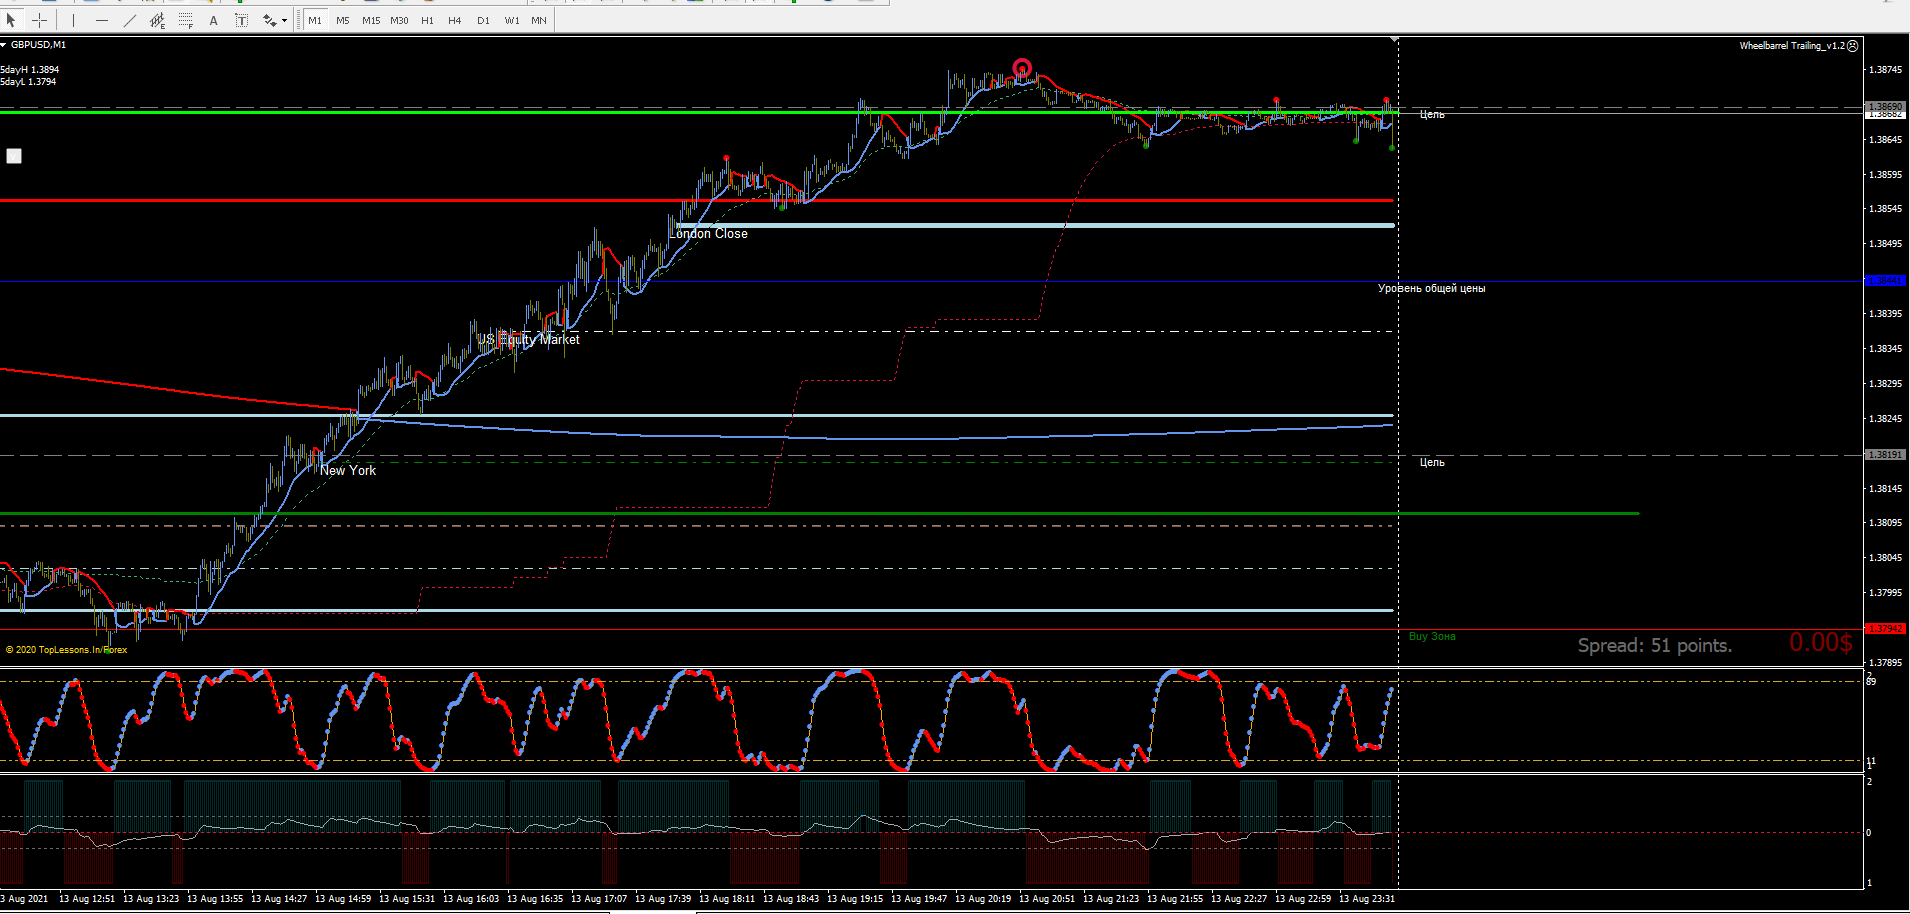Switch the chart to MN timeframe

coord(539,20)
